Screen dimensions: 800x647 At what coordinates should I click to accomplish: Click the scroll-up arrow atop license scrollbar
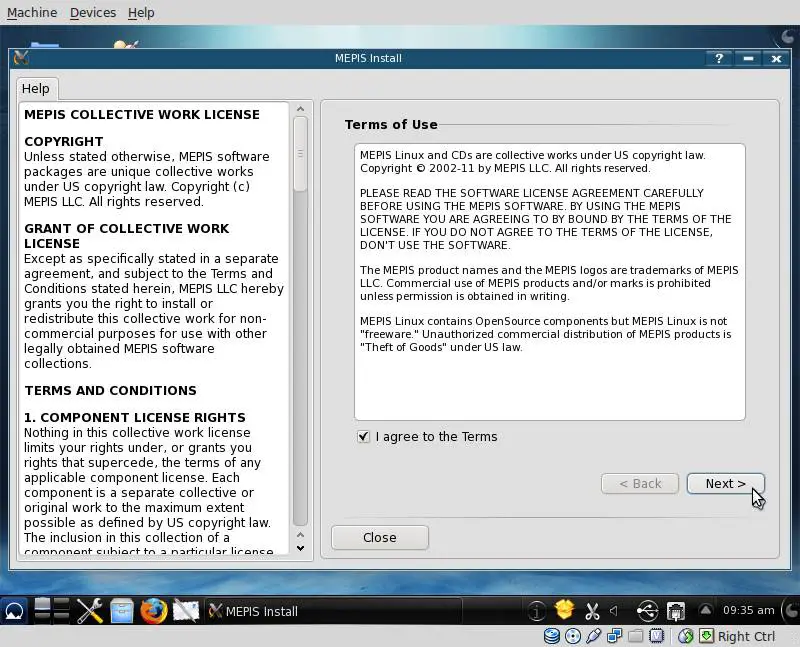tap(301, 109)
